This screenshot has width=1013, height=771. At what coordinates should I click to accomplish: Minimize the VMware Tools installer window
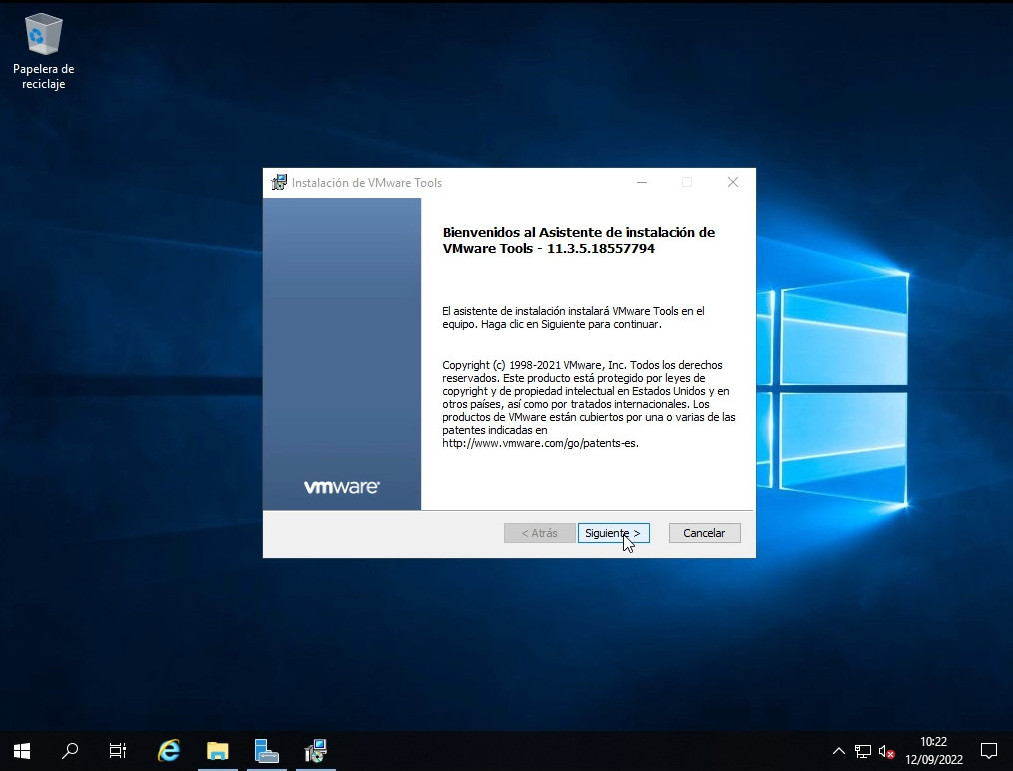(x=641, y=183)
